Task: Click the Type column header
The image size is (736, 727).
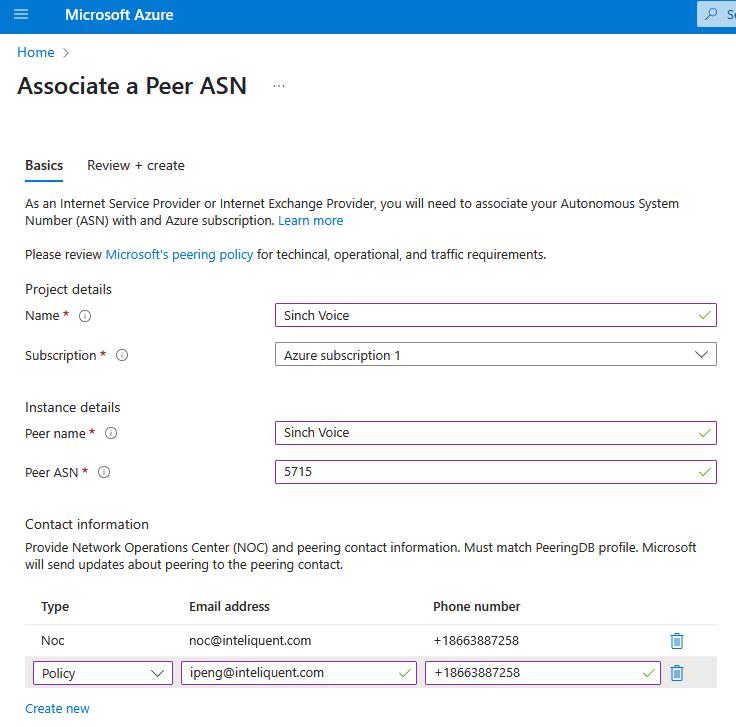Action: 55,607
